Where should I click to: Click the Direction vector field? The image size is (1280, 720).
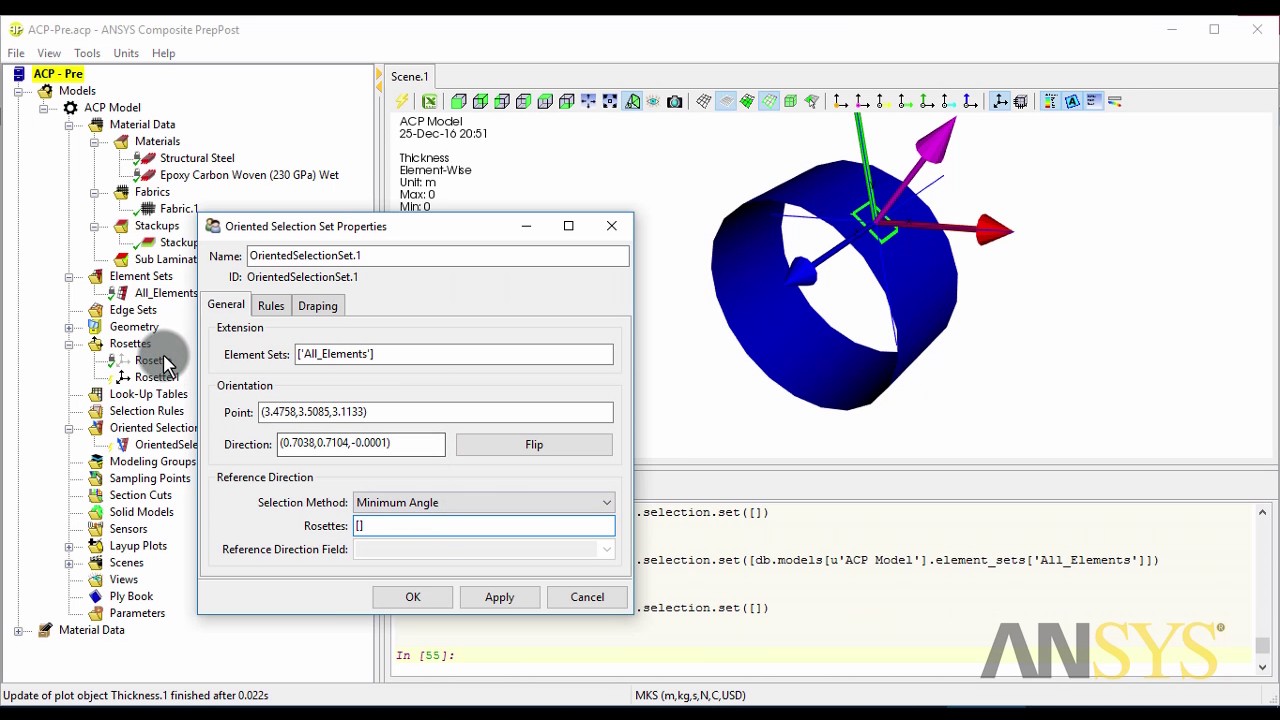361,444
